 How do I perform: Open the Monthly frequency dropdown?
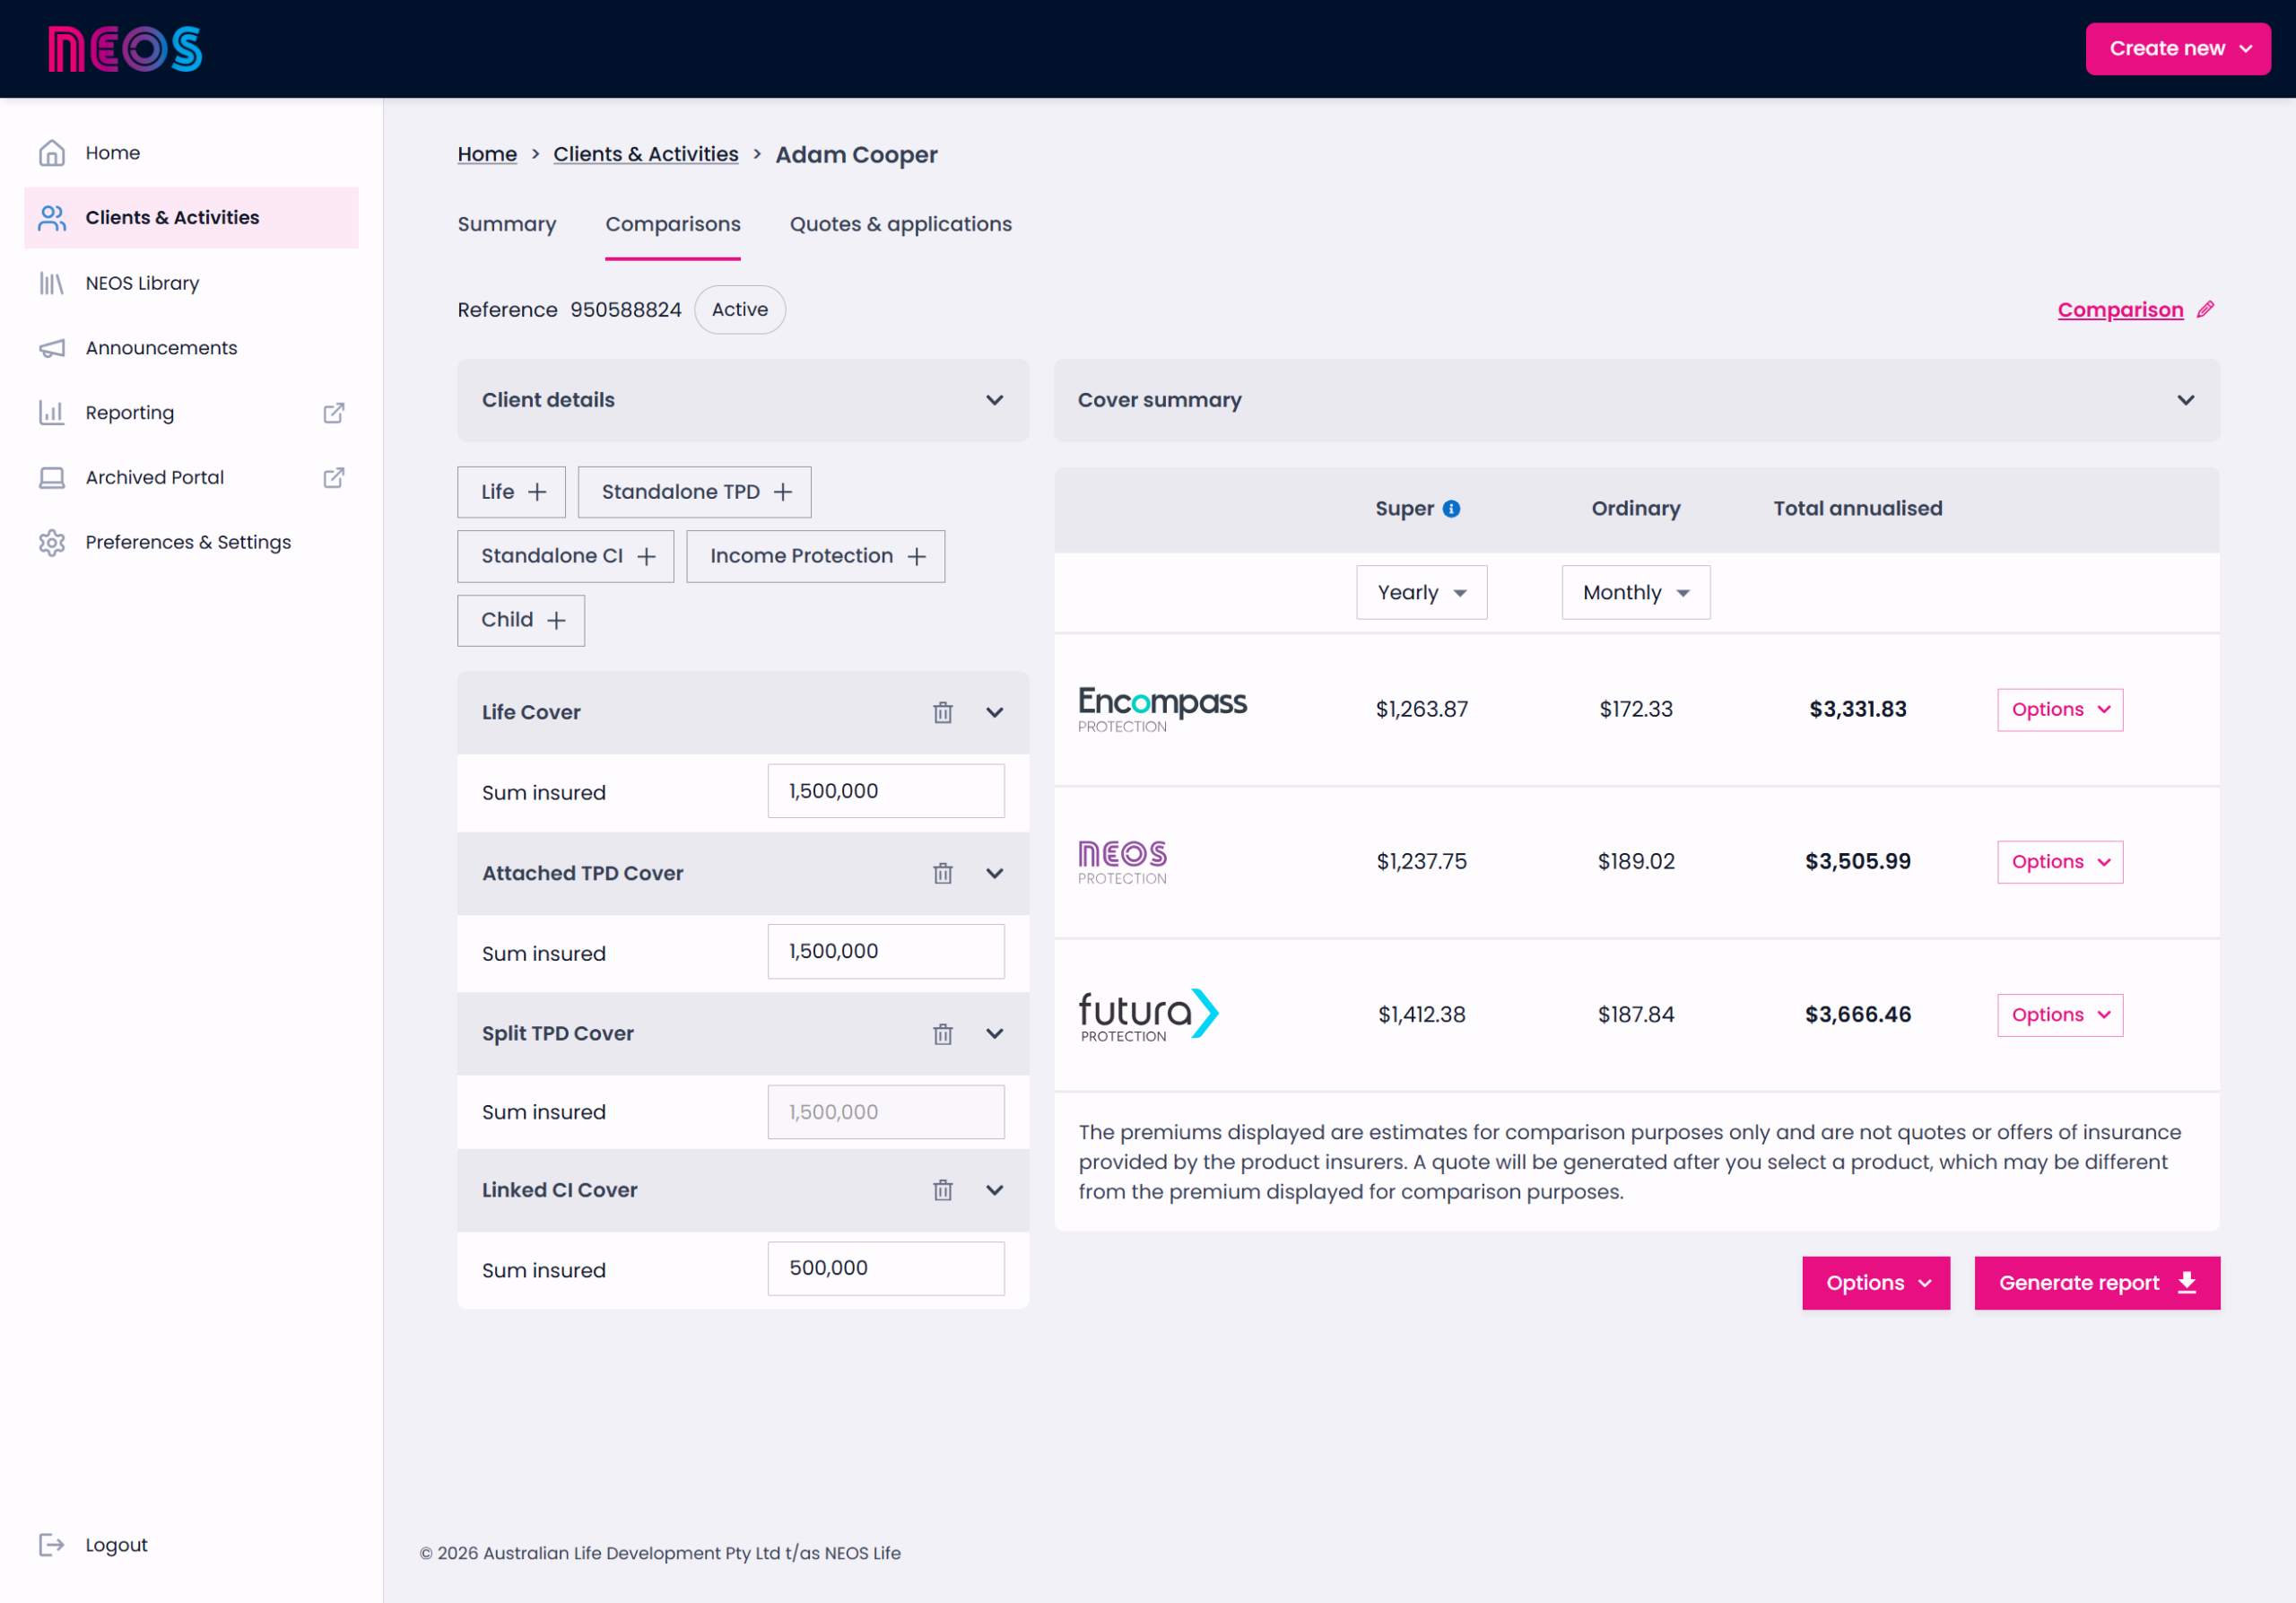1636,593
